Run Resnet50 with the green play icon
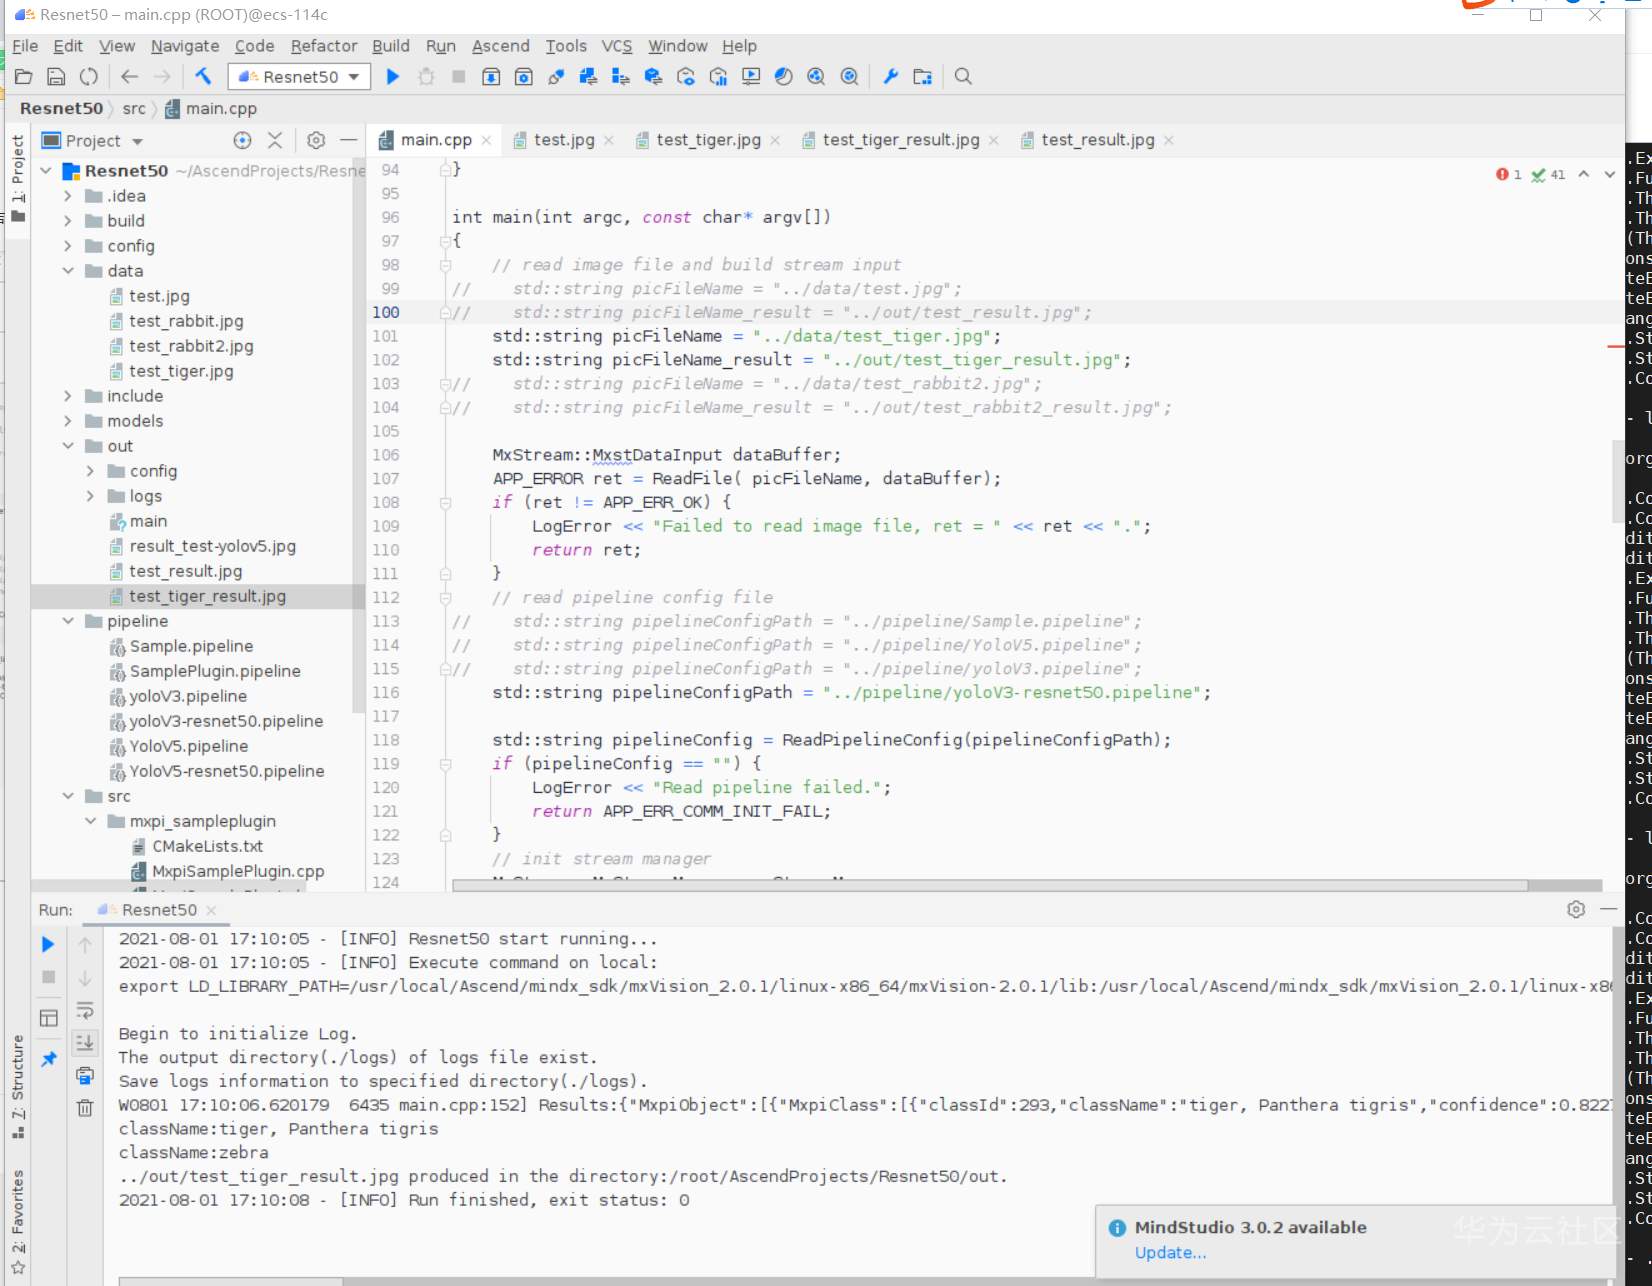Screen dimensions: 1652x1286 [x=393, y=76]
